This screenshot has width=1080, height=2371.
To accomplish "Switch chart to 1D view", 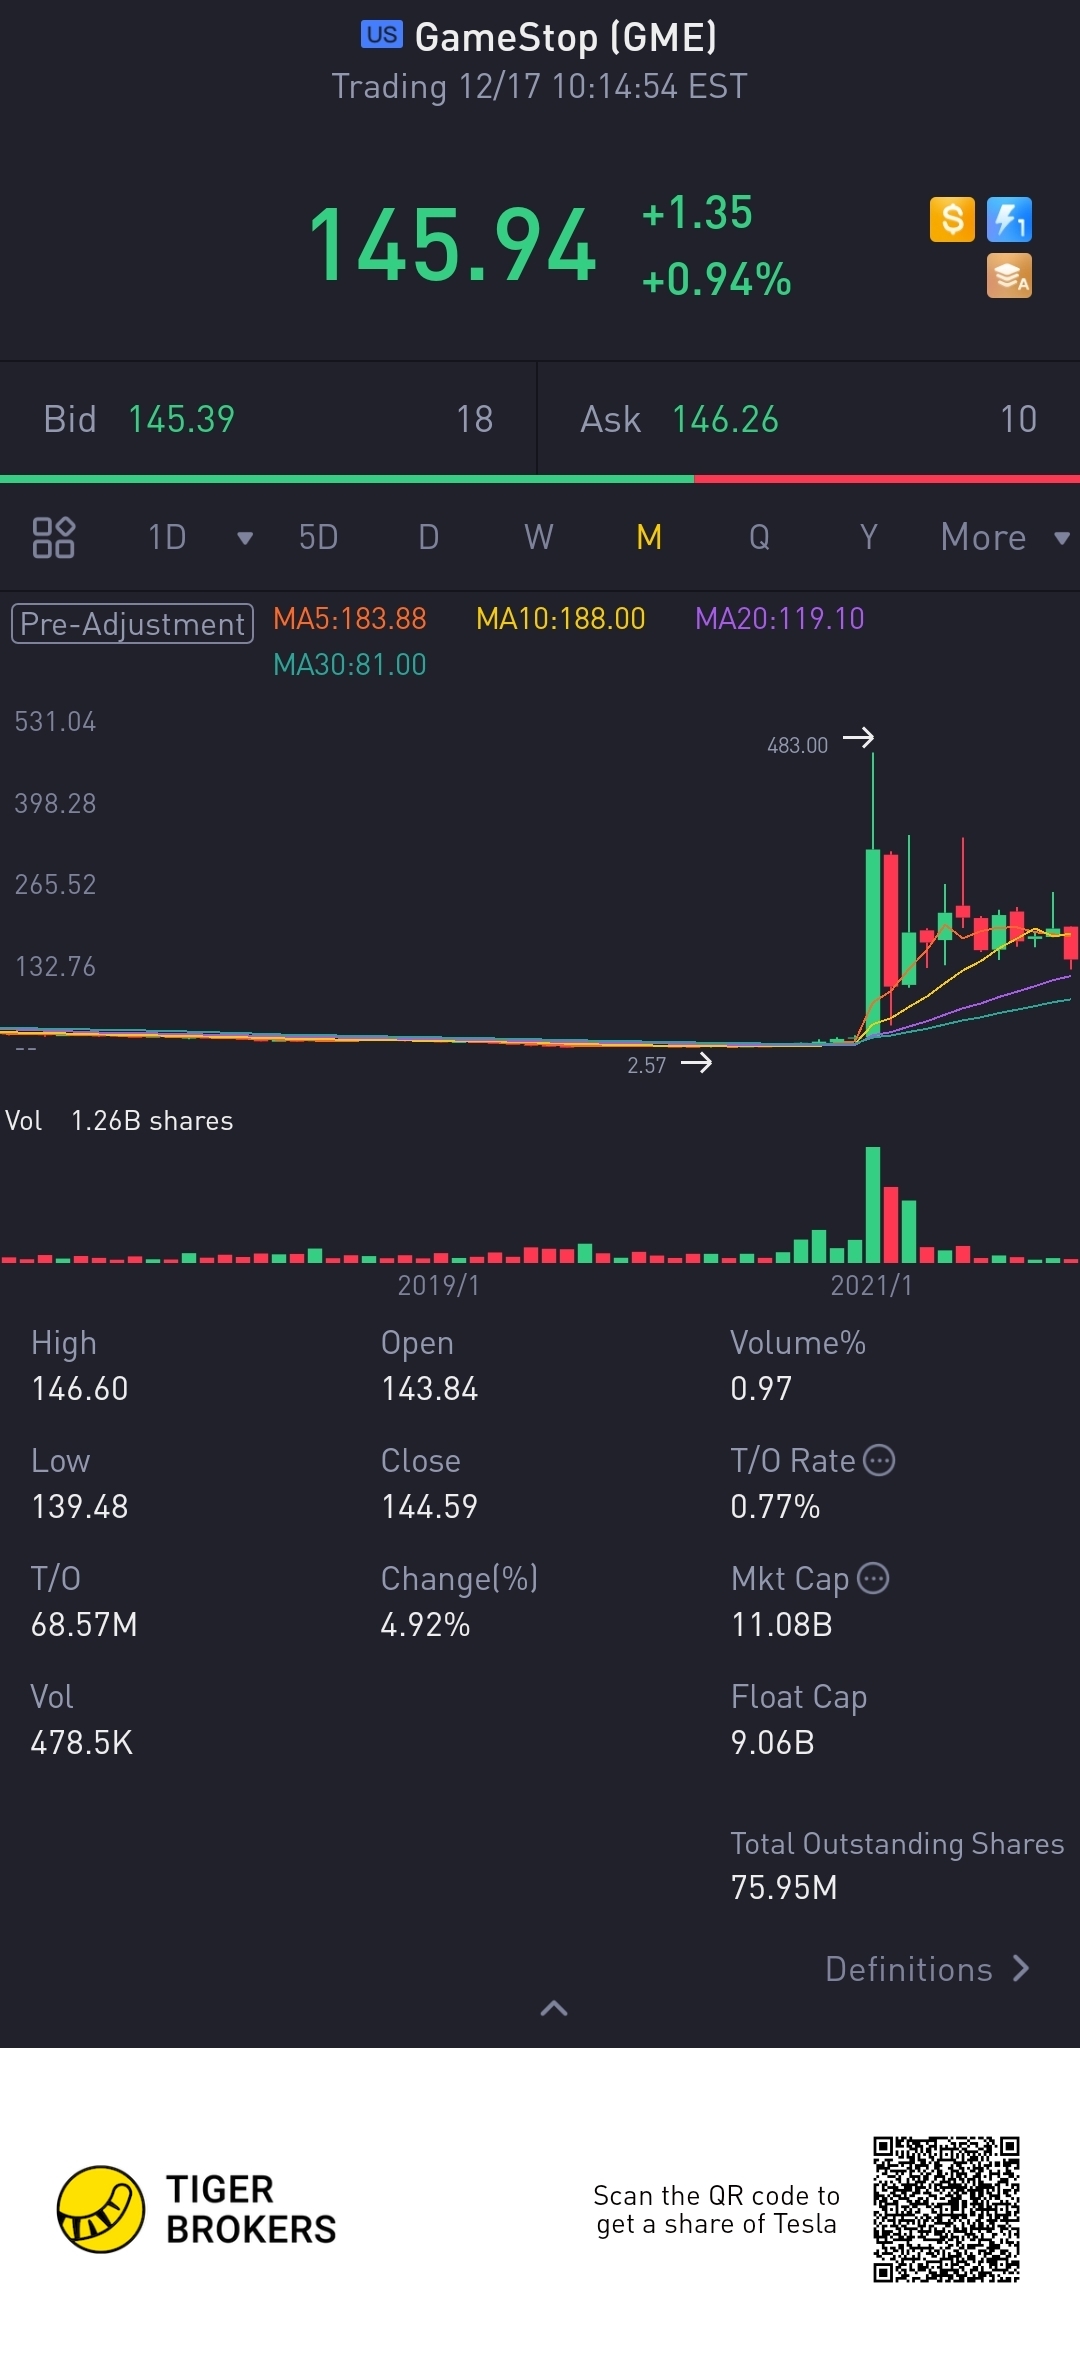I will [167, 537].
